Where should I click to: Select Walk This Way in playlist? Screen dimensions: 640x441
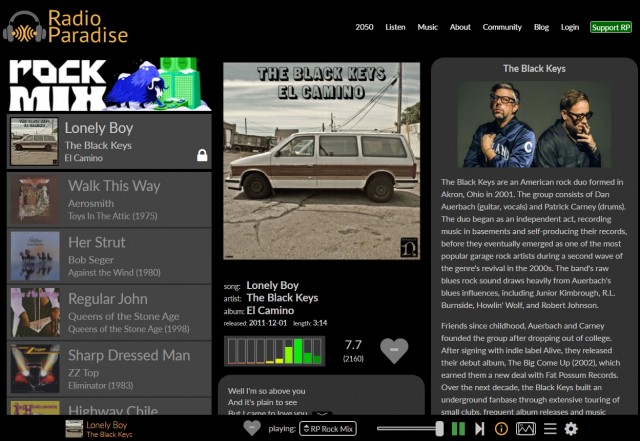[109, 200]
